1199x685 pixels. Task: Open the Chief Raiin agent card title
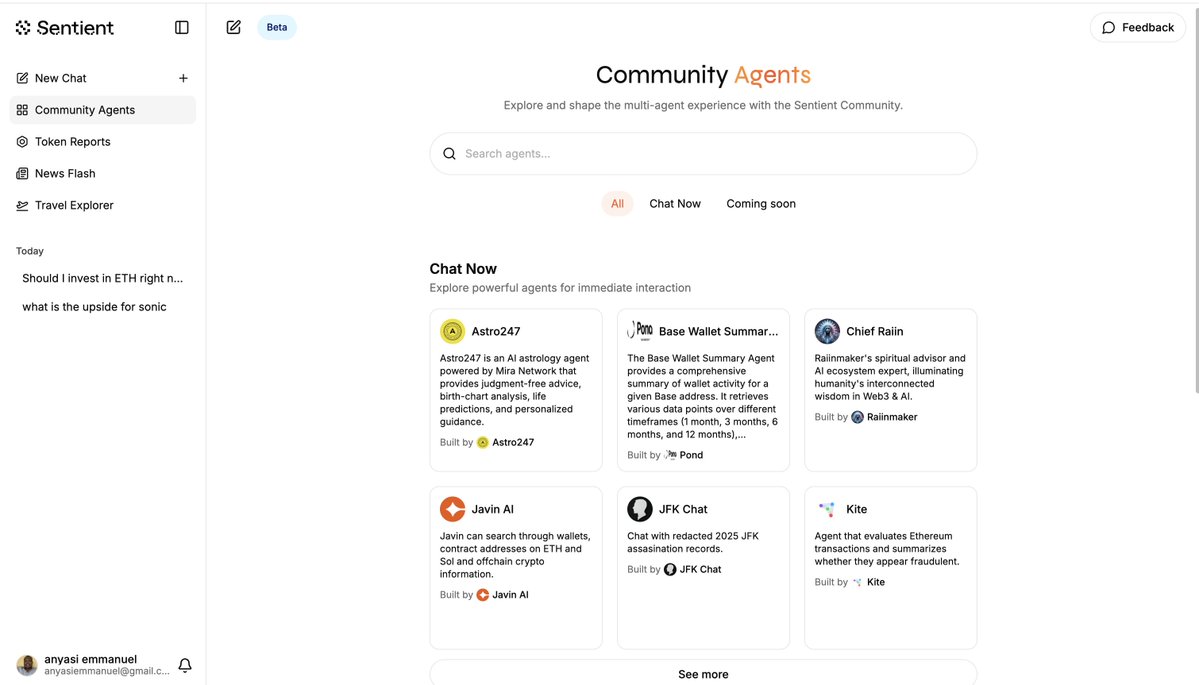click(x=875, y=331)
